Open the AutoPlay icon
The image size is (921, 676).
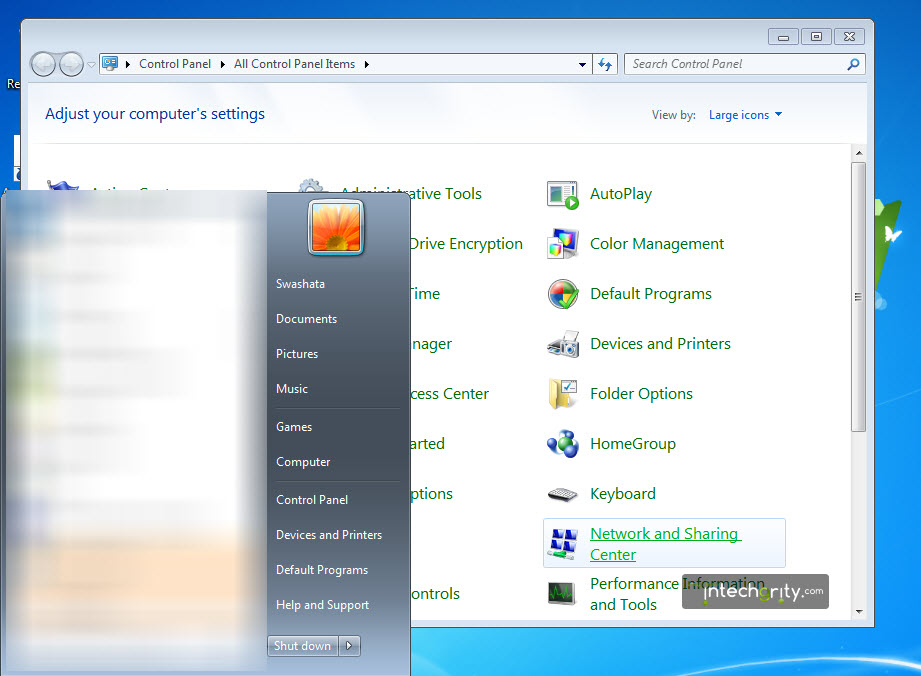[x=563, y=195]
